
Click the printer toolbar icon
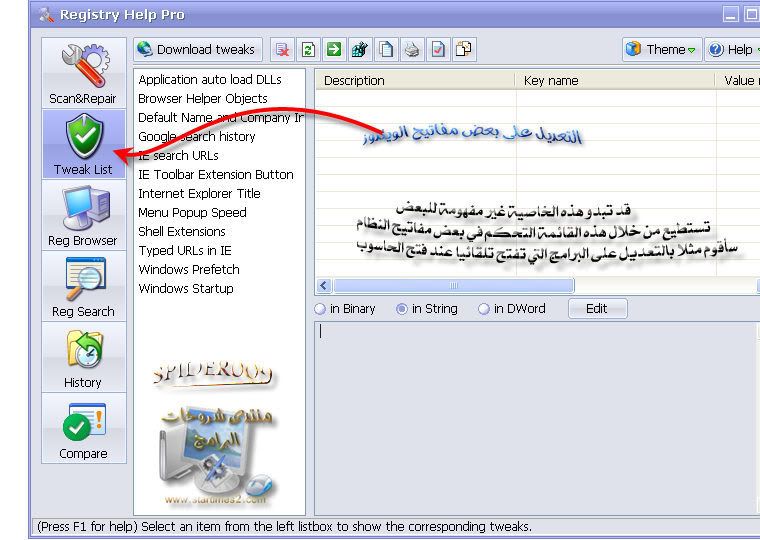[412, 49]
